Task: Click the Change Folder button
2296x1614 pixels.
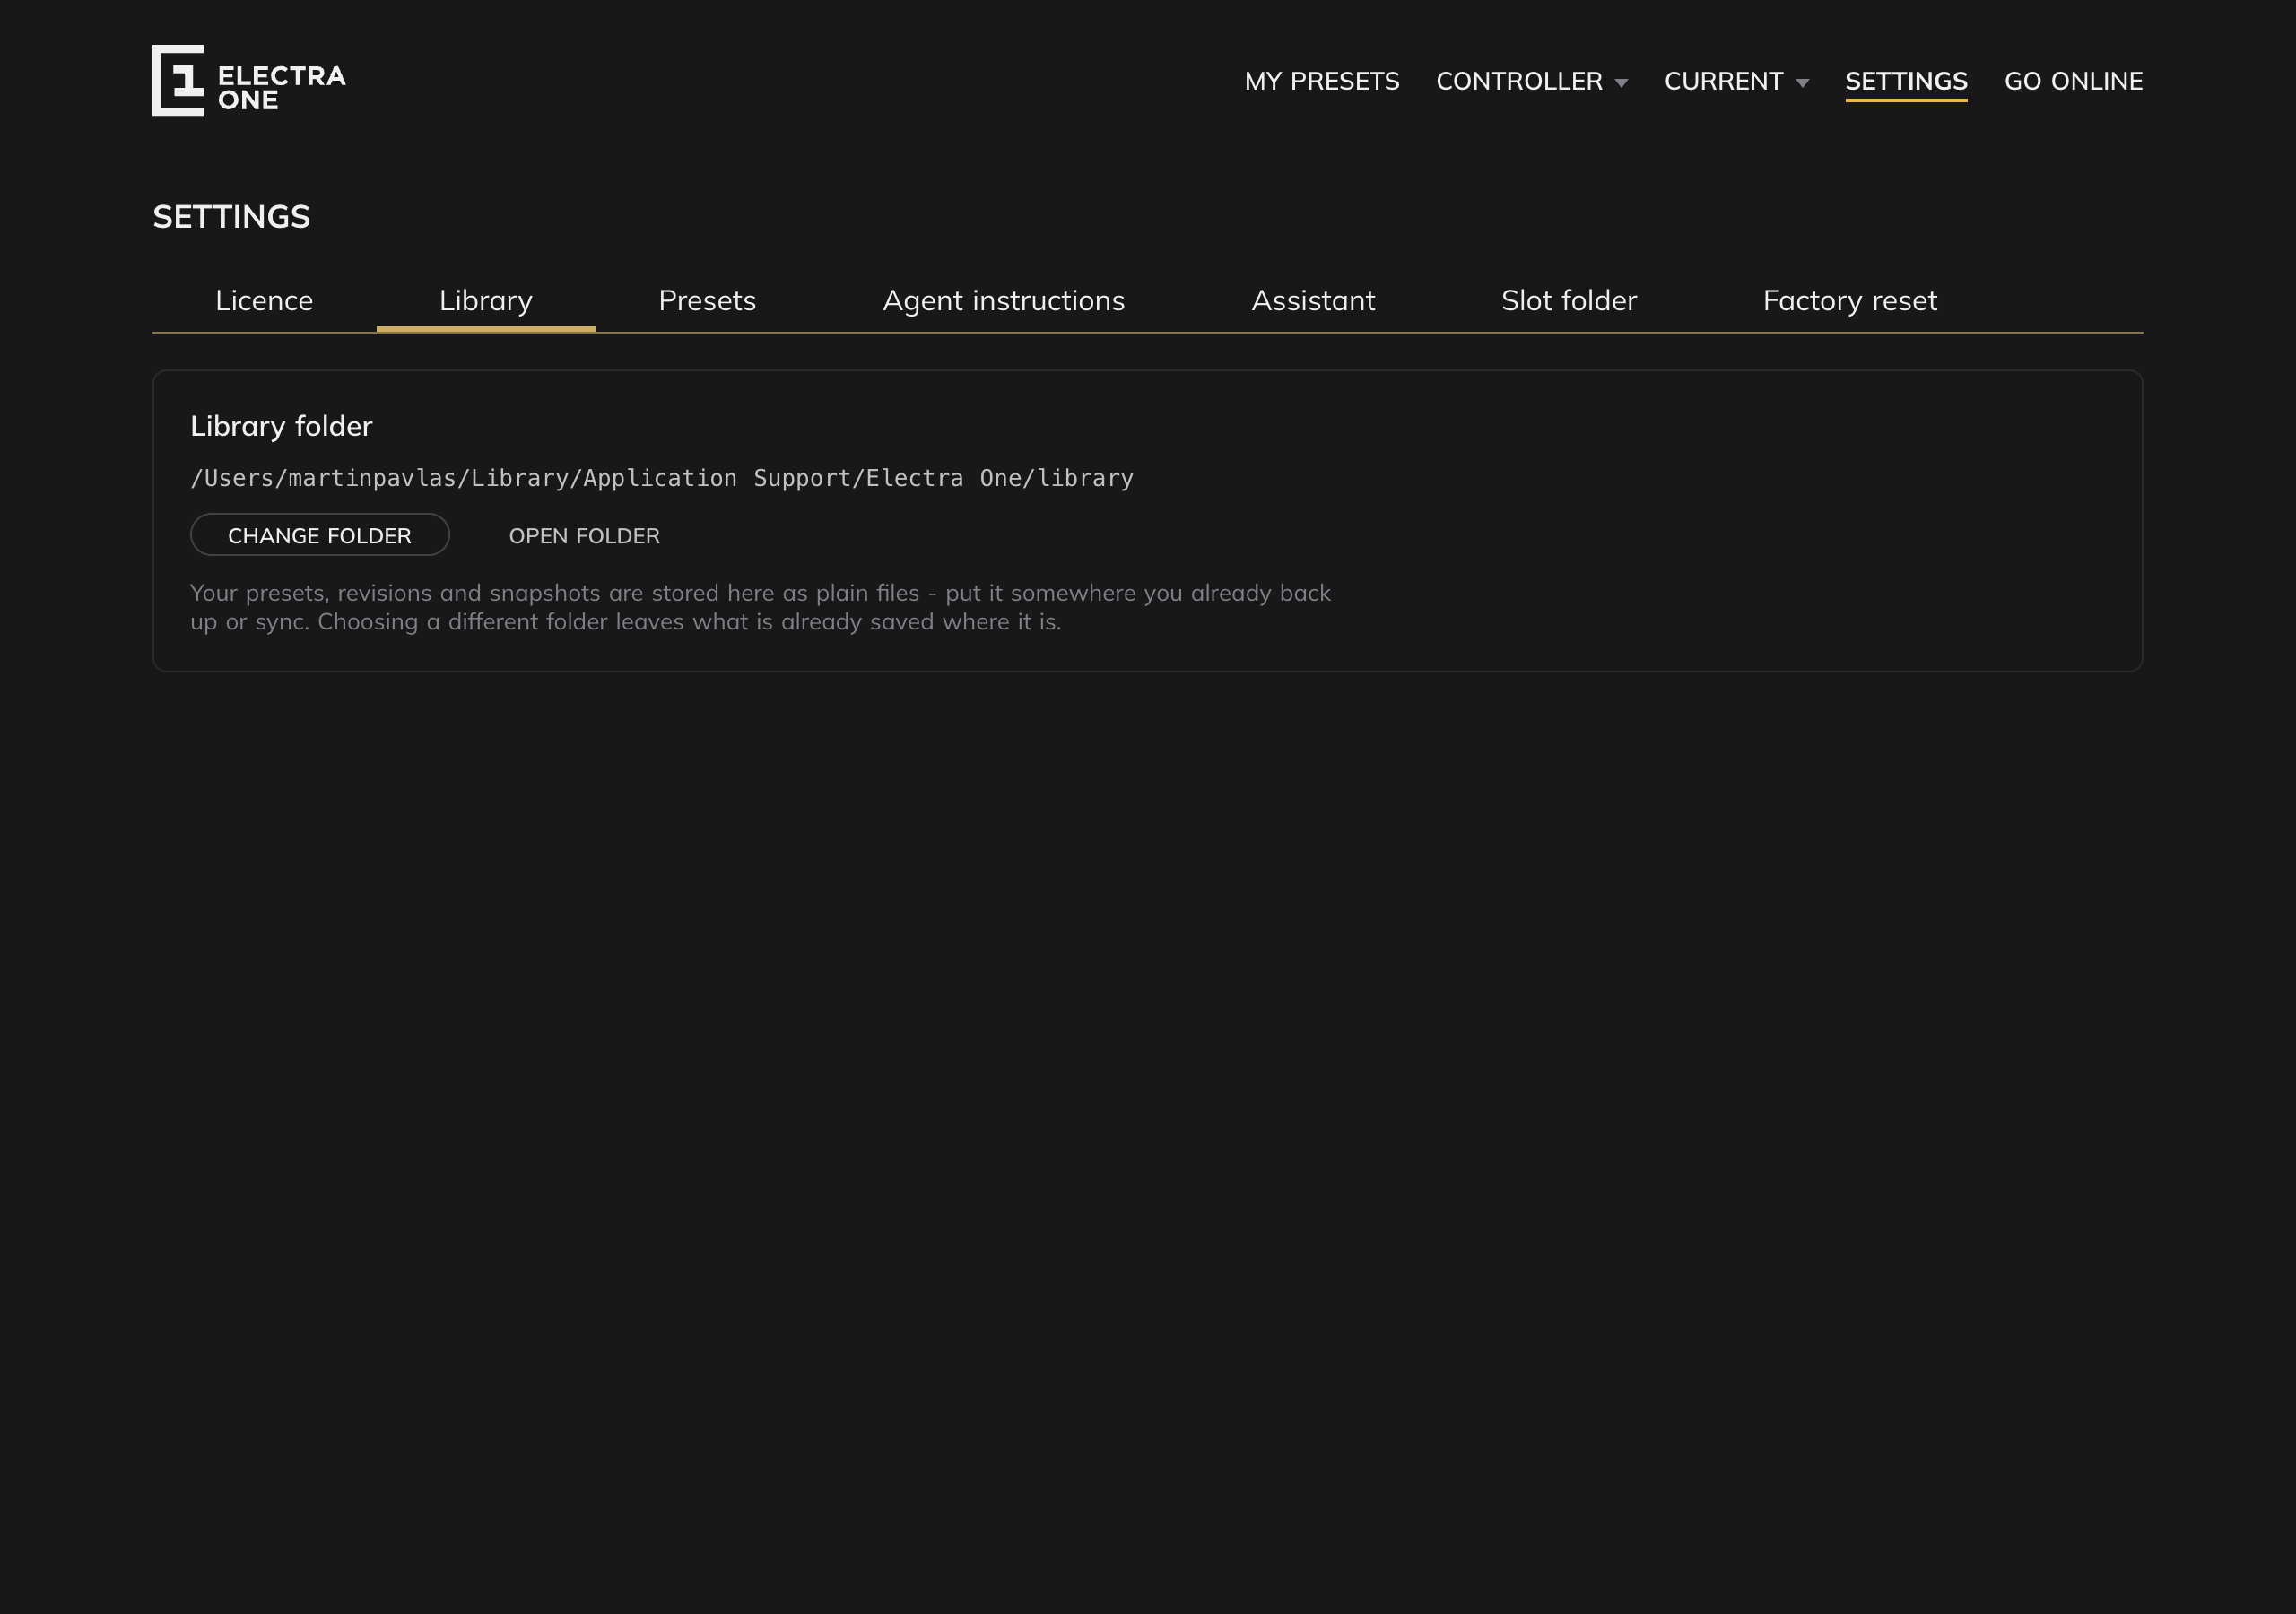Action: coord(320,535)
